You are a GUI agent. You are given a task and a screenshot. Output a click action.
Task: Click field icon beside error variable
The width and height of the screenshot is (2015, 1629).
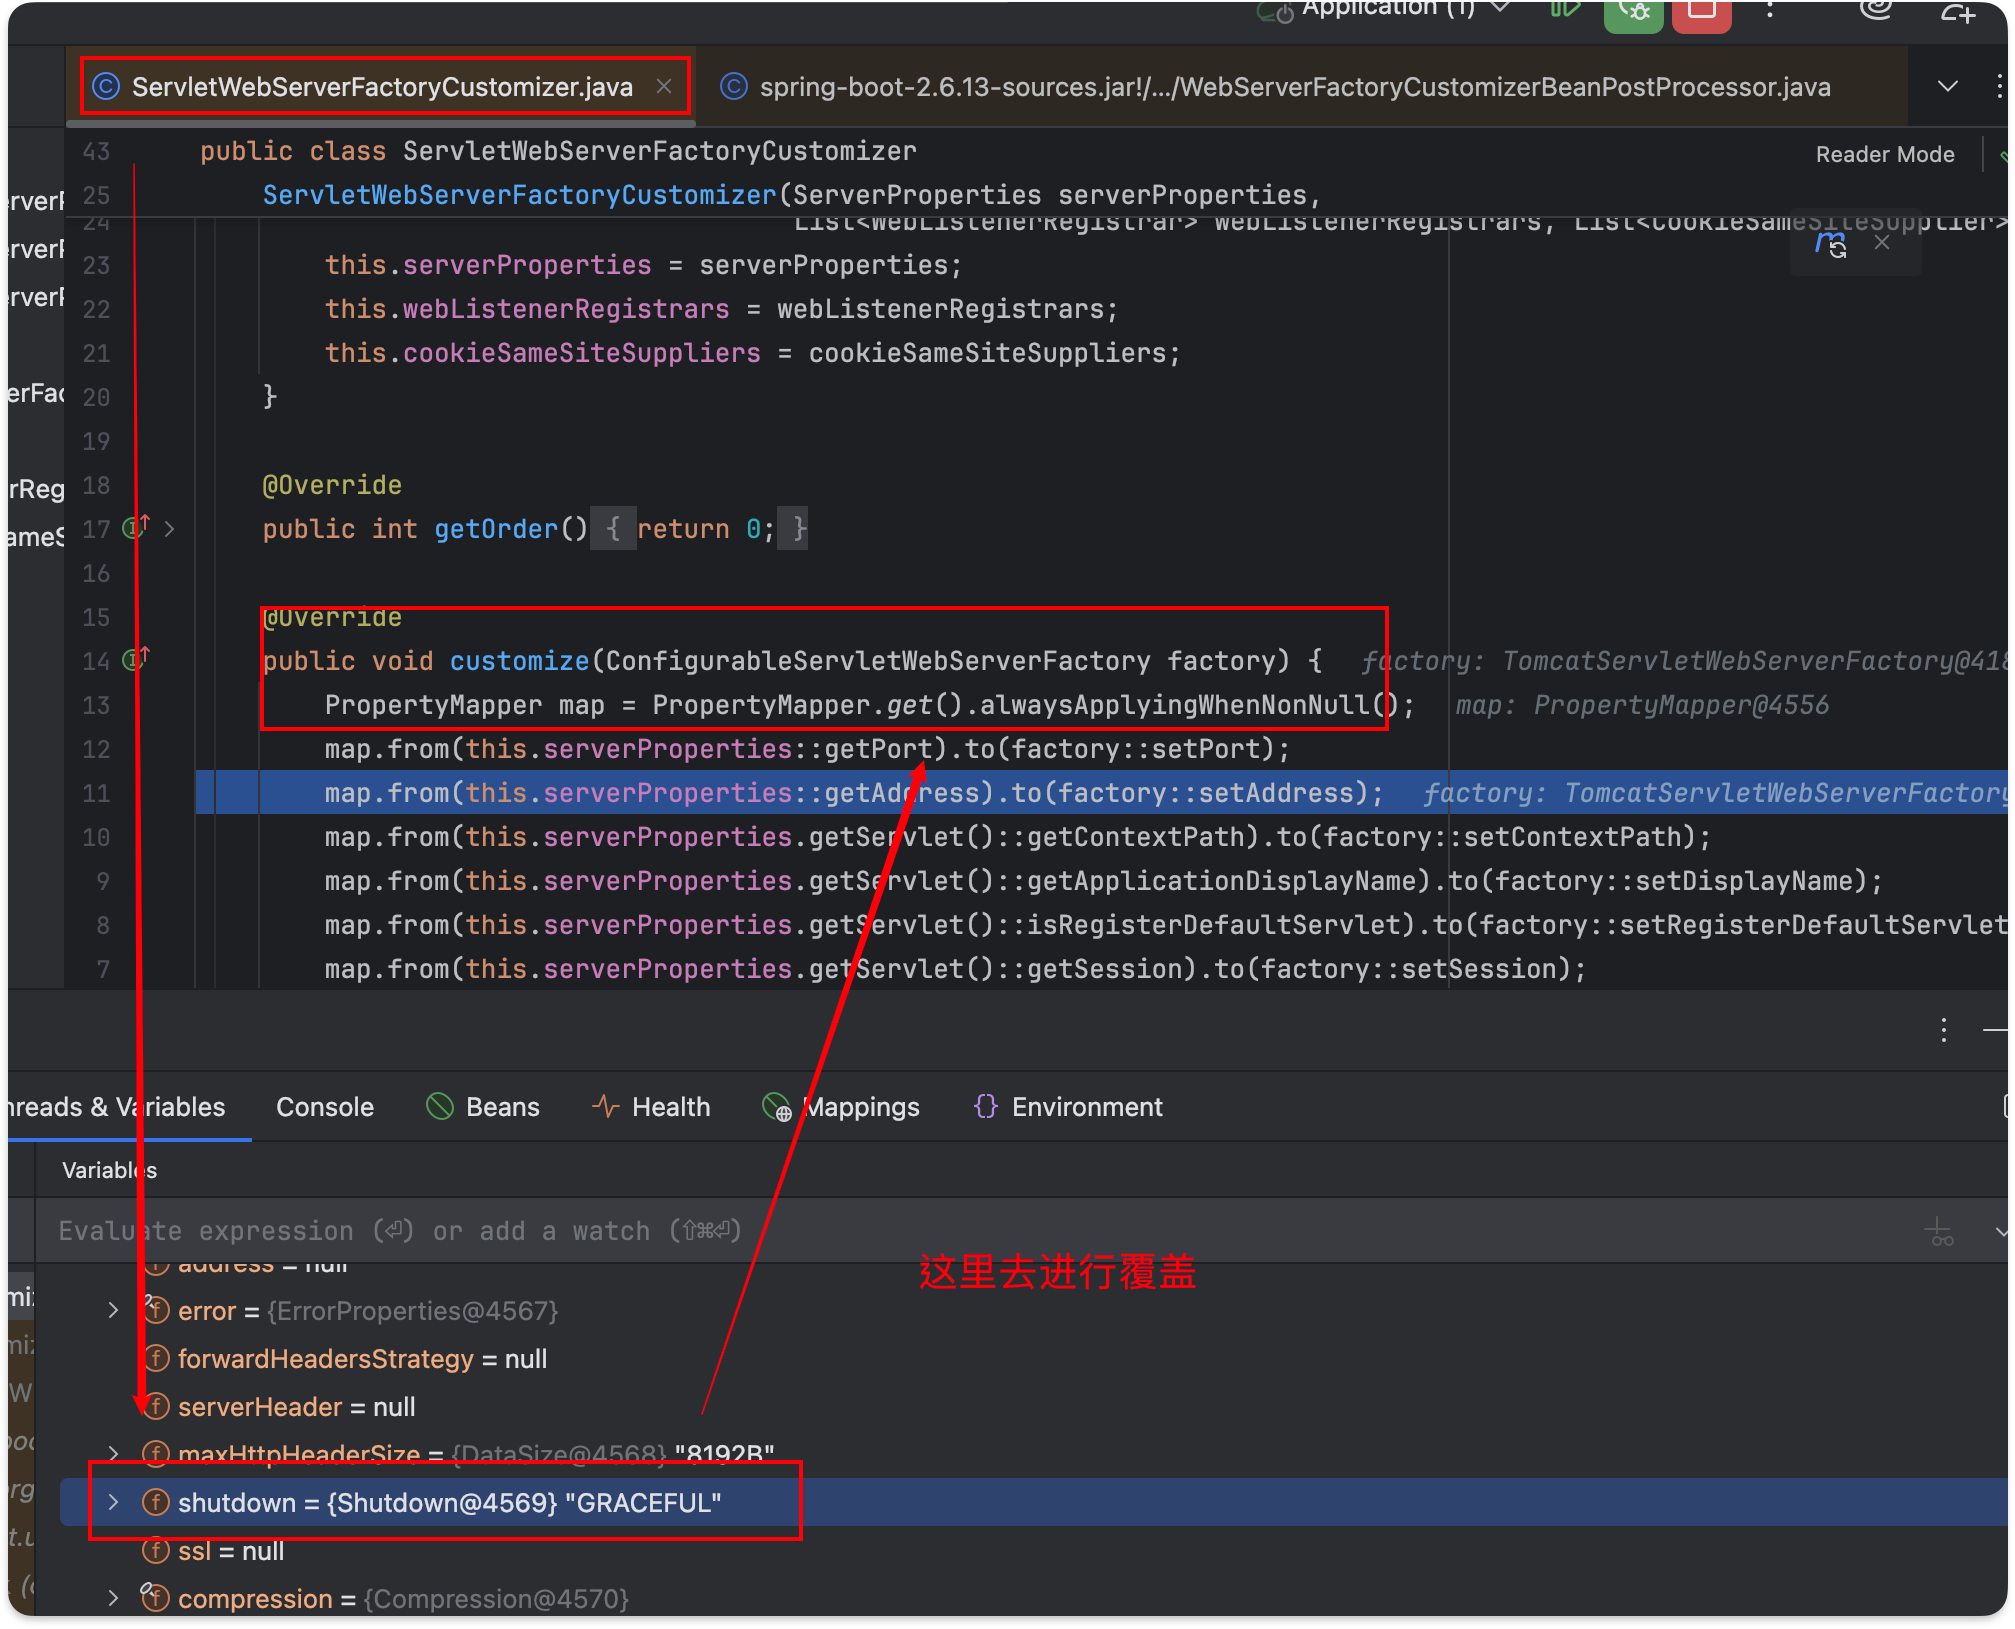[154, 1310]
